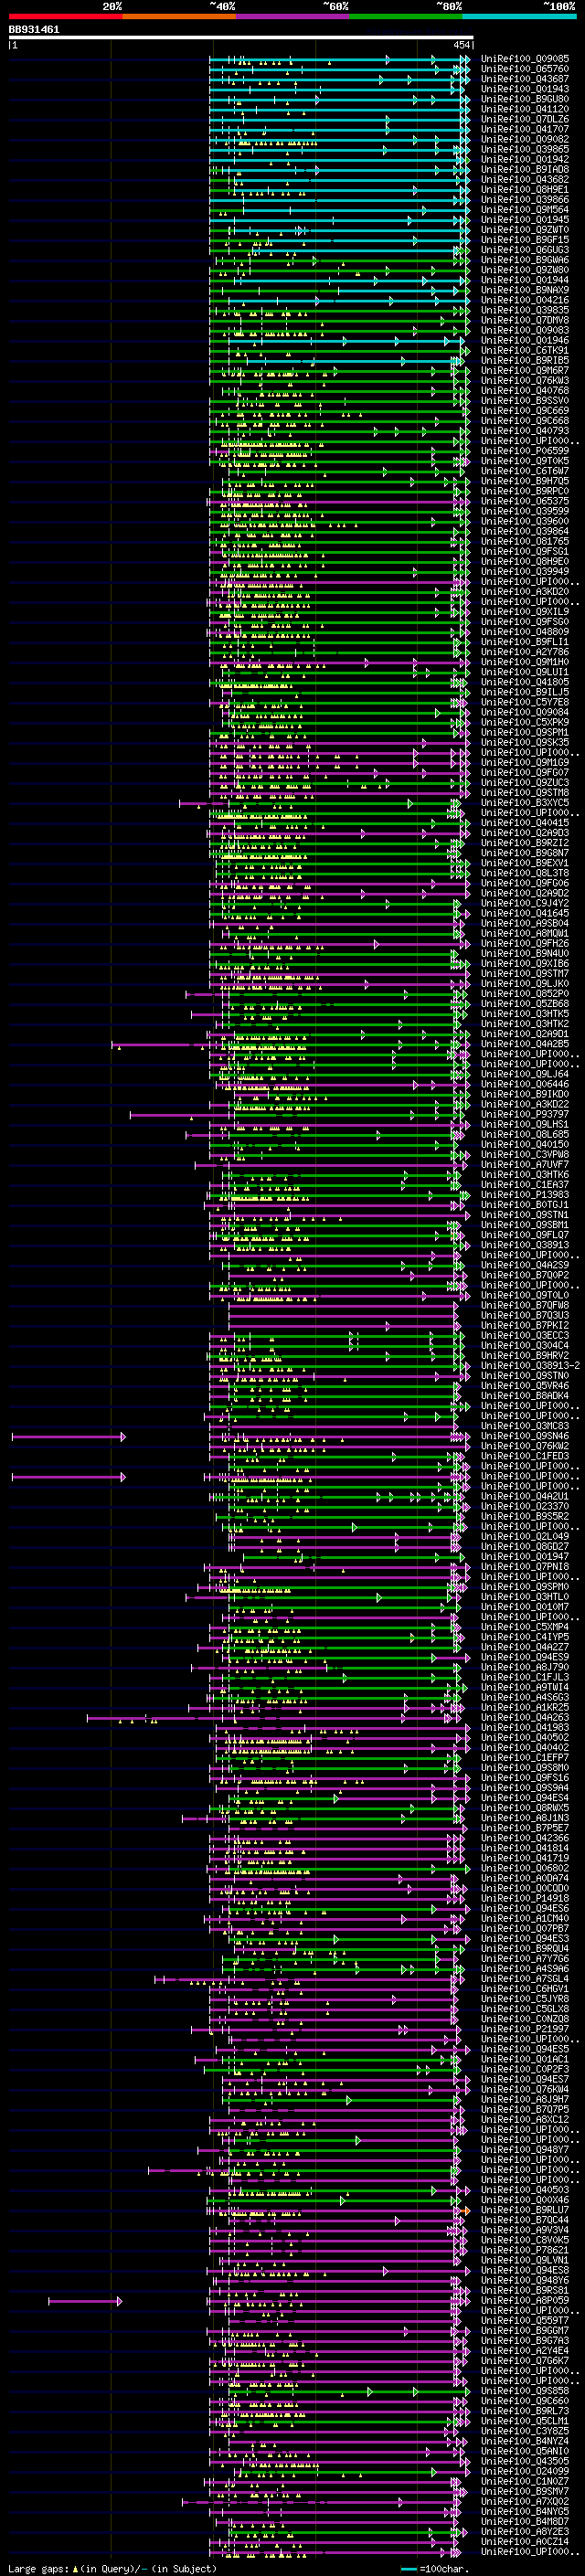The width and height of the screenshot is (585, 2576).
Task: Select hit label UniRef100_B9RIB5
Action: pos(525,360)
